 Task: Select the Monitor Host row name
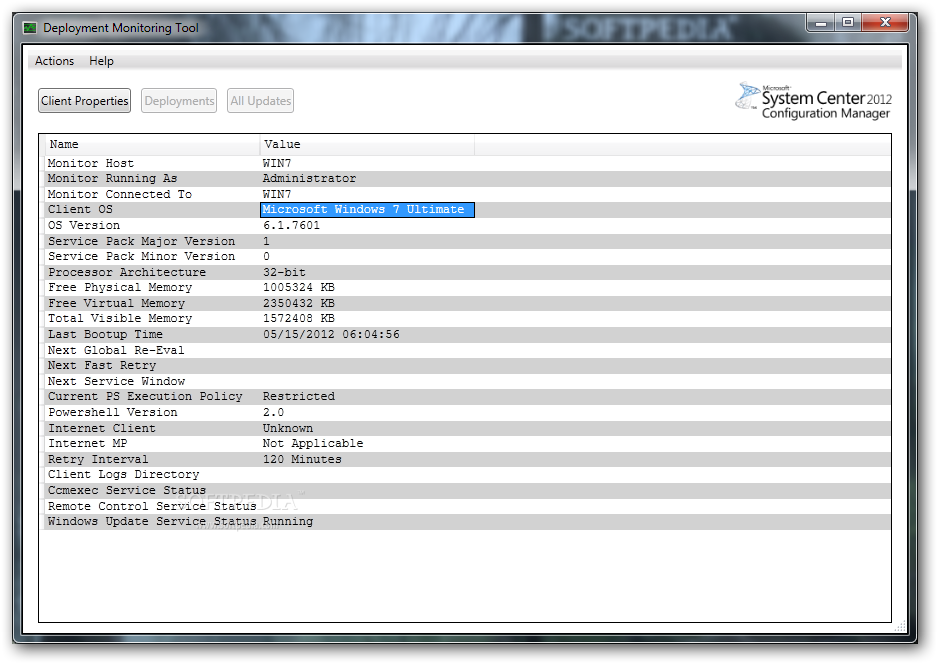tap(91, 163)
